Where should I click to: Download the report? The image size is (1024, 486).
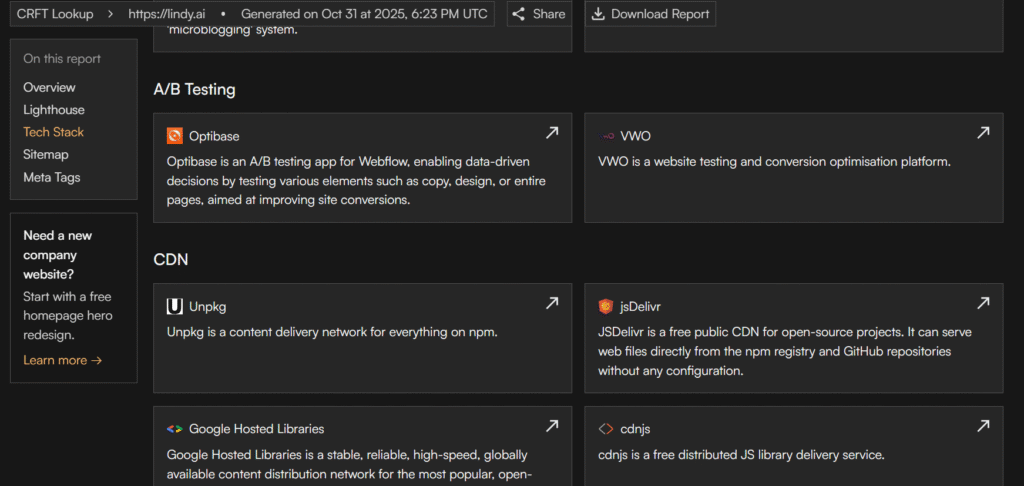coord(650,14)
